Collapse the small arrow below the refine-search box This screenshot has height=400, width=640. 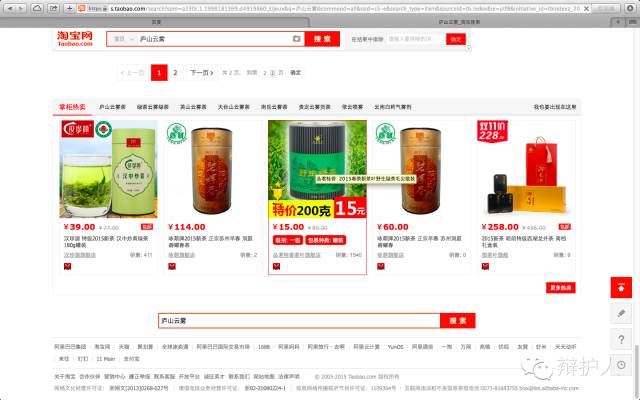coord(468,49)
